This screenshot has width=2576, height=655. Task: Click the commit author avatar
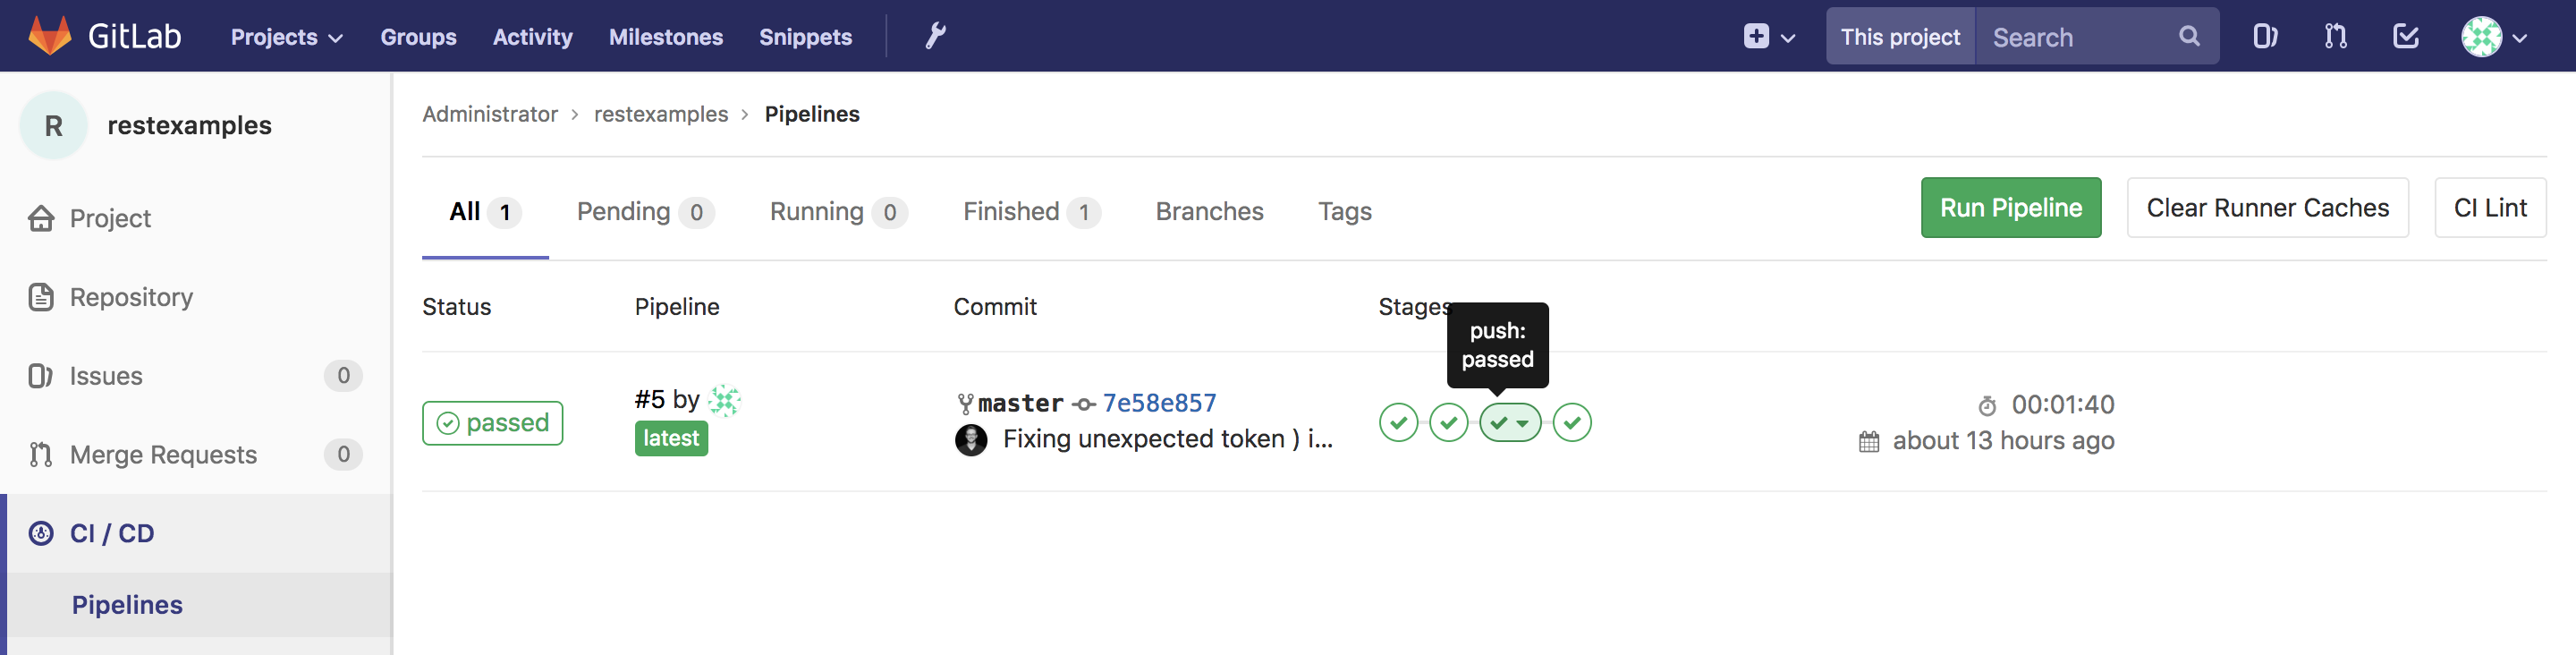tap(970, 439)
